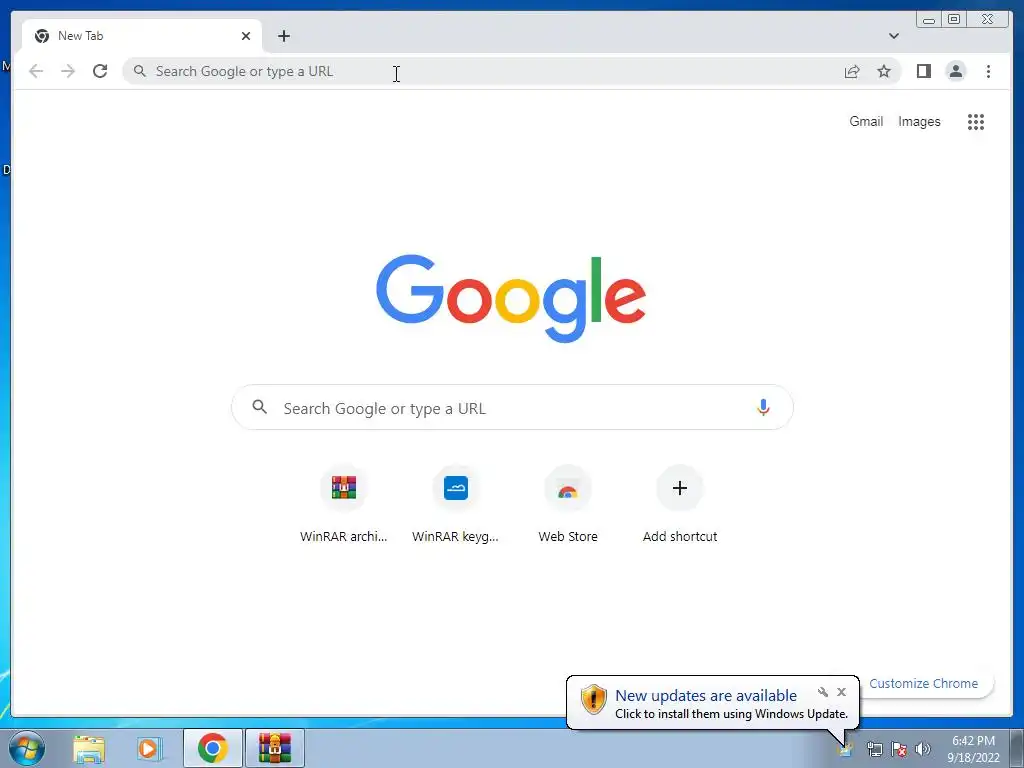
Task: Open the volume speaker icon
Action: click(x=923, y=750)
